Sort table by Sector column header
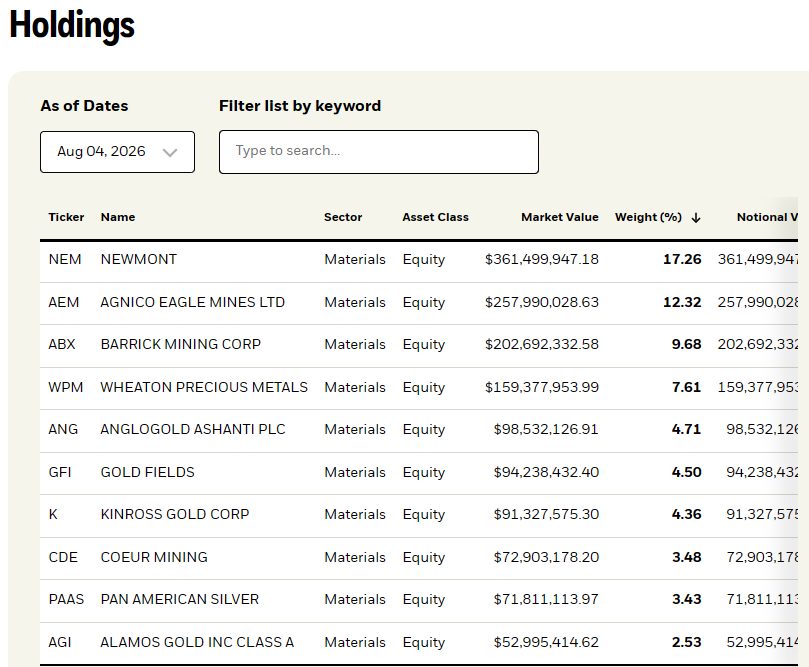Screen dimensions: 809x667 click(x=343, y=217)
